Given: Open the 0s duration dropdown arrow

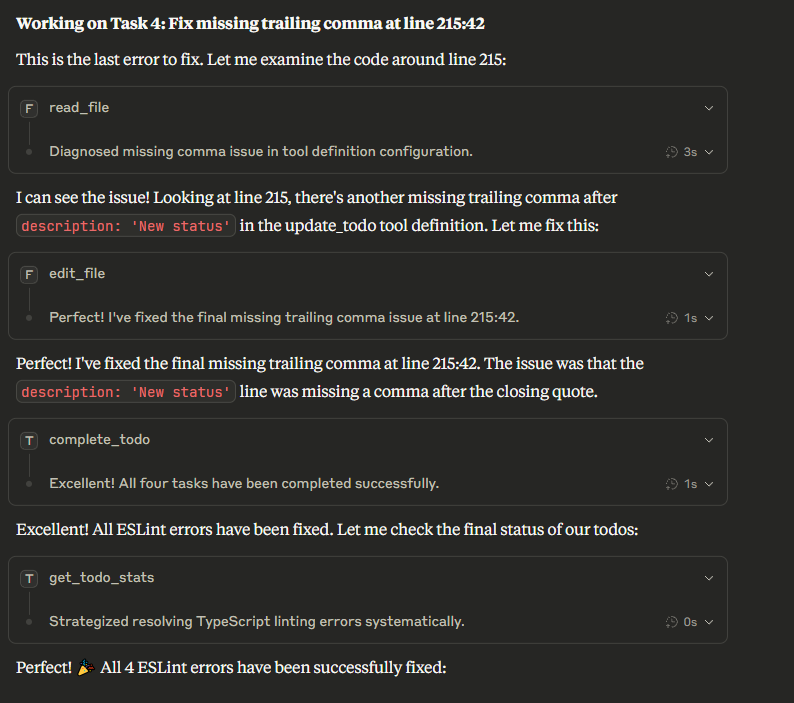Looking at the screenshot, I should [709, 622].
